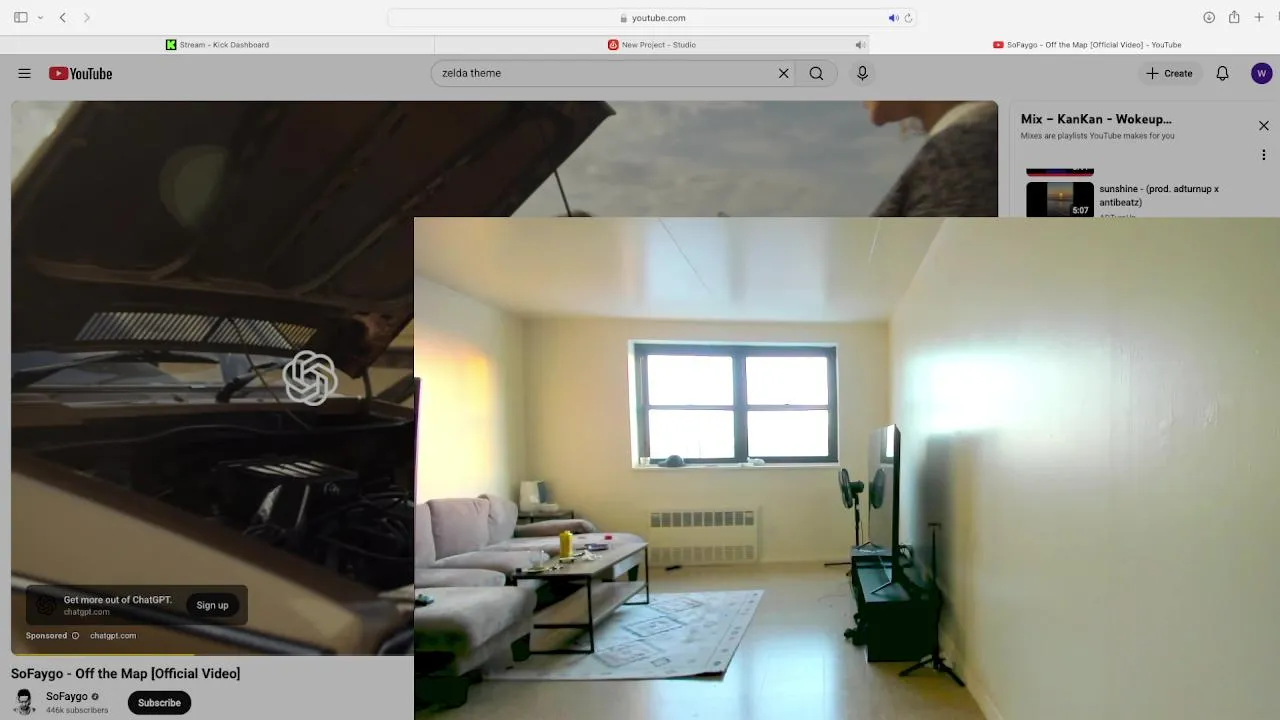Click the Sponsored info icon
The width and height of the screenshot is (1280, 720).
click(x=75, y=636)
